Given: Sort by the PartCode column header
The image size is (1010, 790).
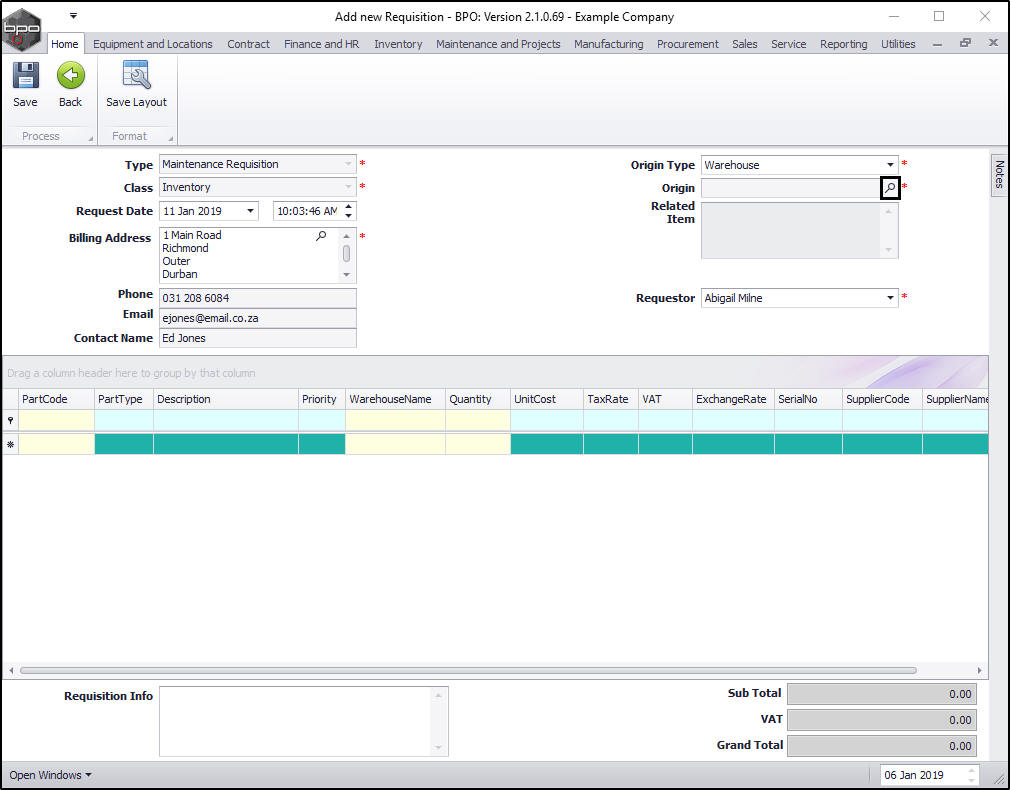Looking at the screenshot, I should (x=57, y=399).
